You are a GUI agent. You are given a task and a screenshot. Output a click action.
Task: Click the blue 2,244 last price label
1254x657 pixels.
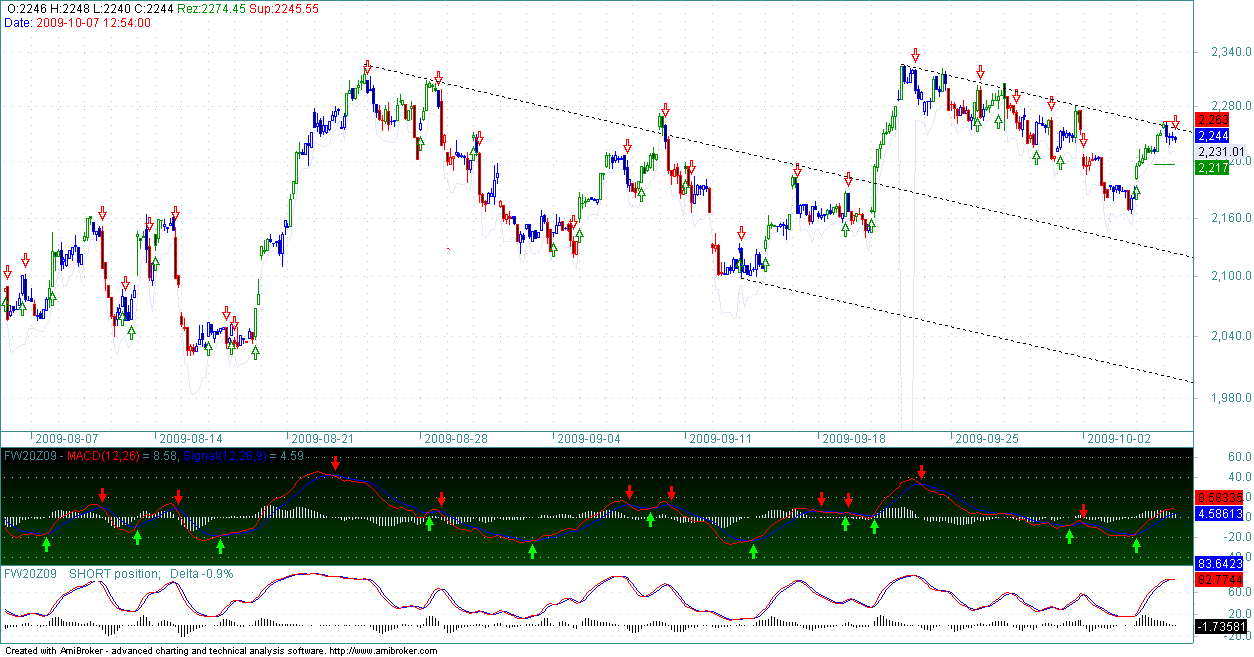pyautogui.click(x=1212, y=136)
